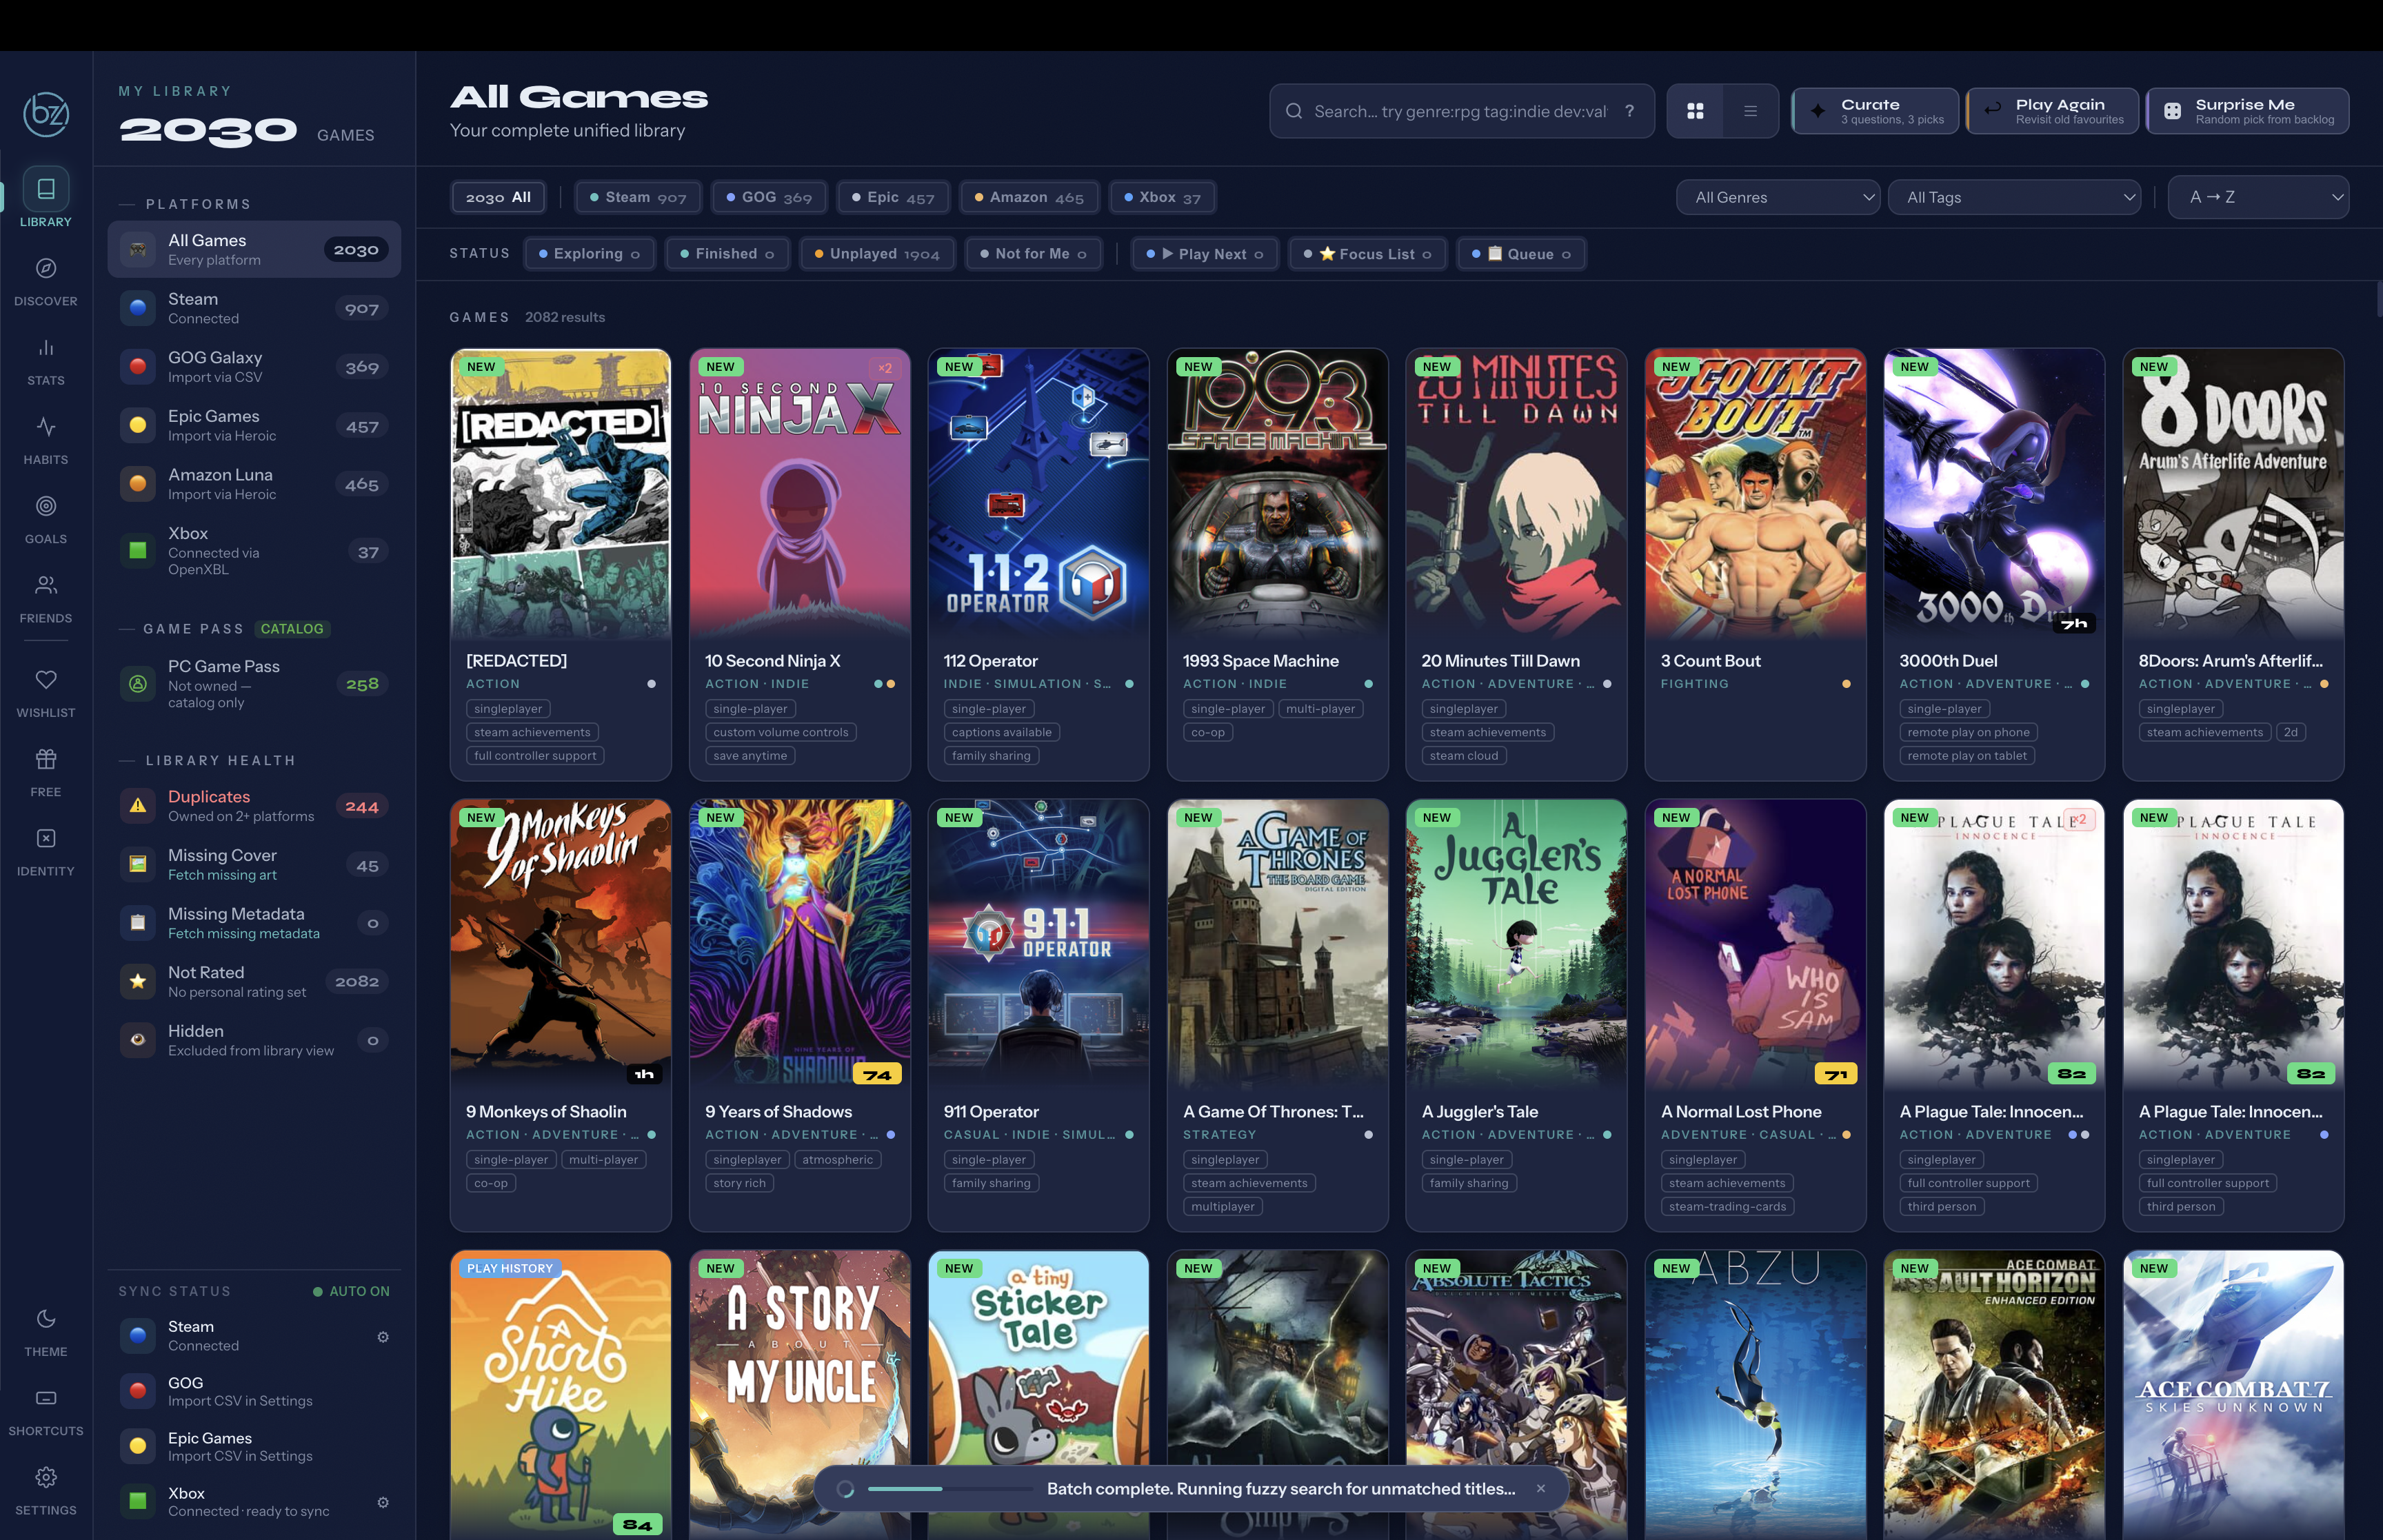Open the A Juggler's Tale cover
This screenshot has width=2383, height=1540.
[1516, 944]
